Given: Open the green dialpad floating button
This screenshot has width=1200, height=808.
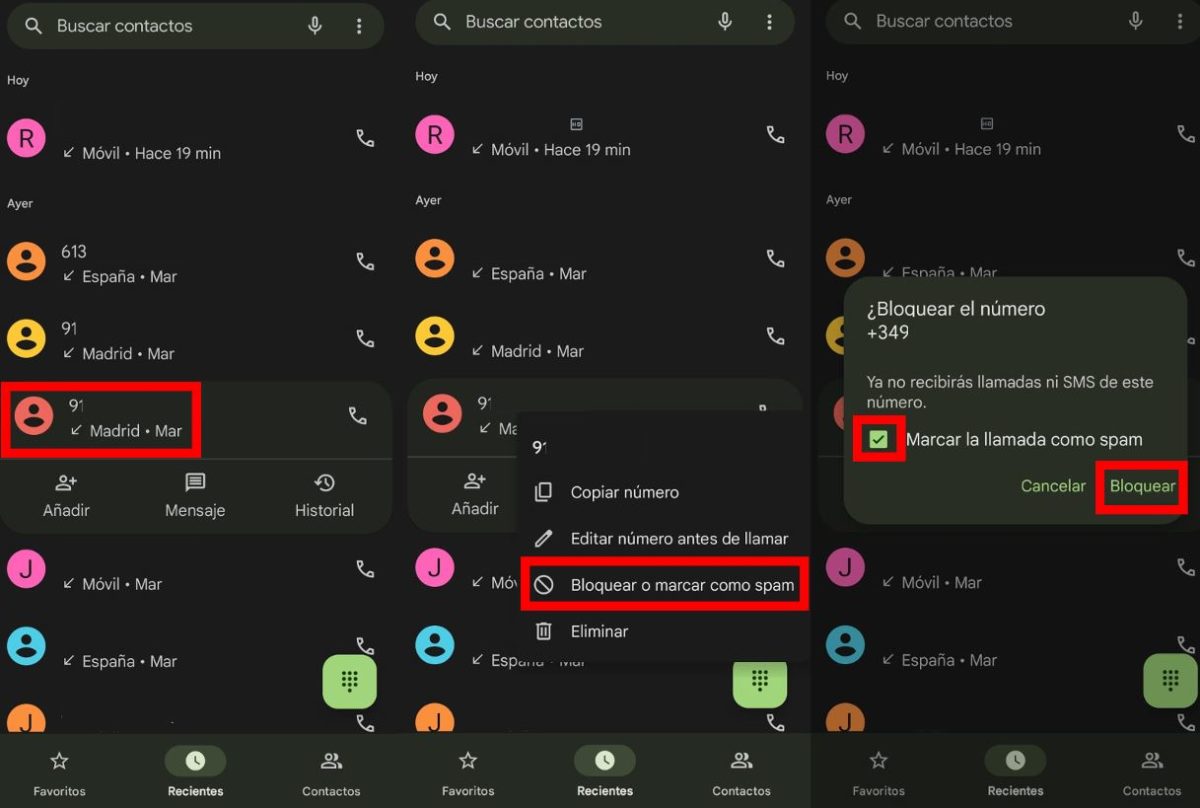Looking at the screenshot, I should [x=350, y=683].
